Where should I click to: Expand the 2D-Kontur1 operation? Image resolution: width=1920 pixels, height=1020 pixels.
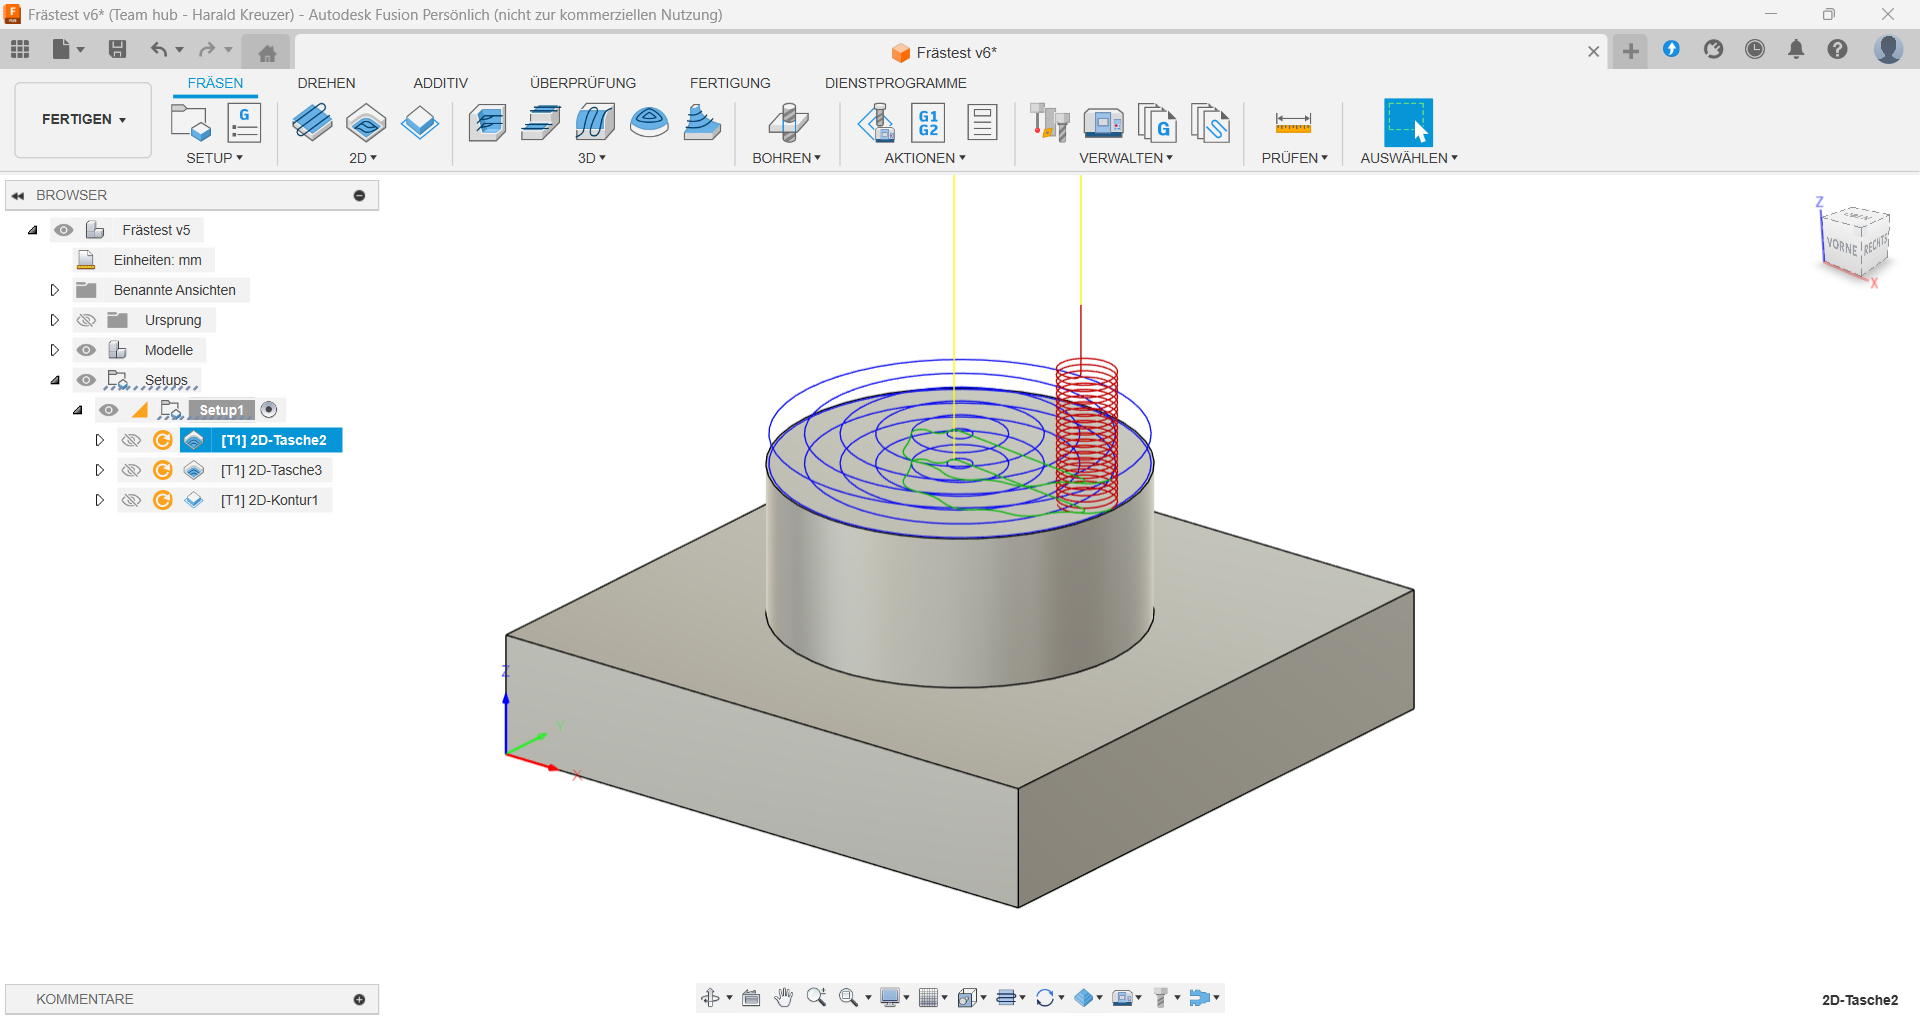99,500
